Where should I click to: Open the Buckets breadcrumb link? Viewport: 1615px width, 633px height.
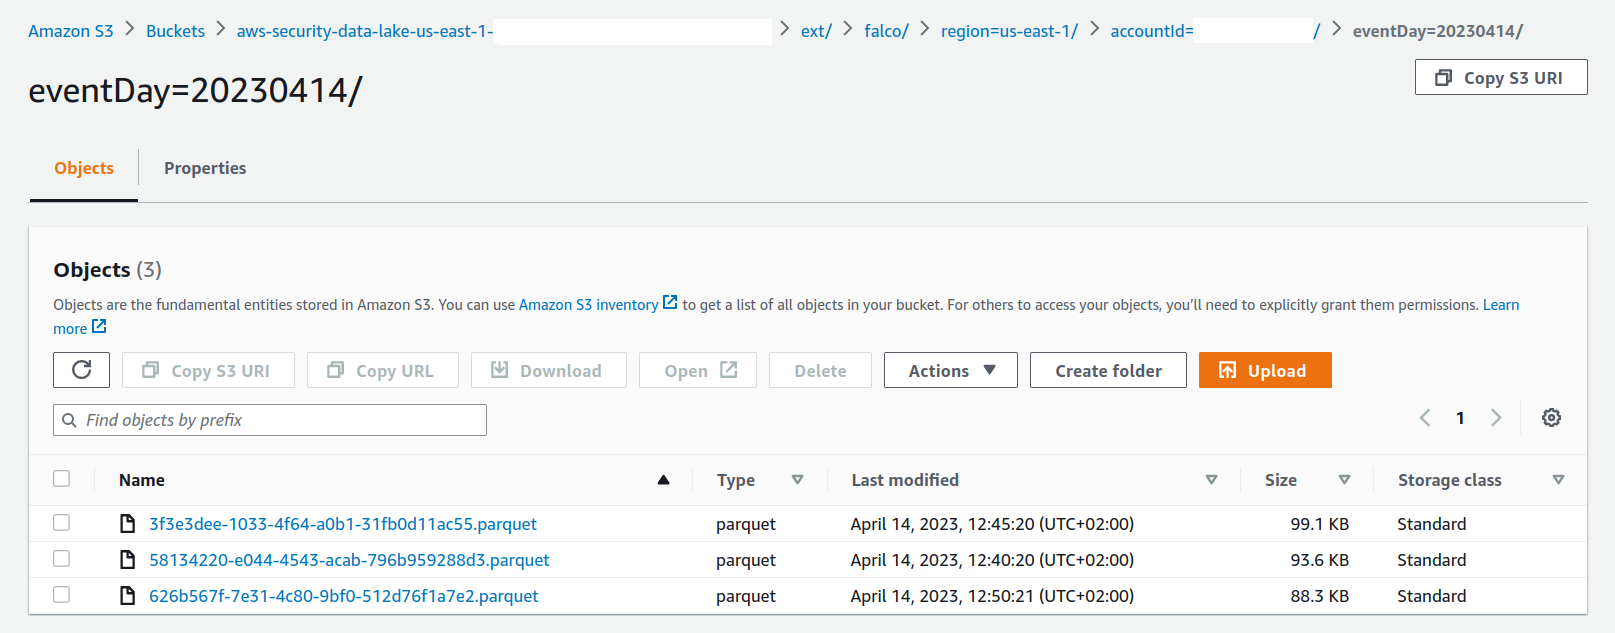(175, 31)
